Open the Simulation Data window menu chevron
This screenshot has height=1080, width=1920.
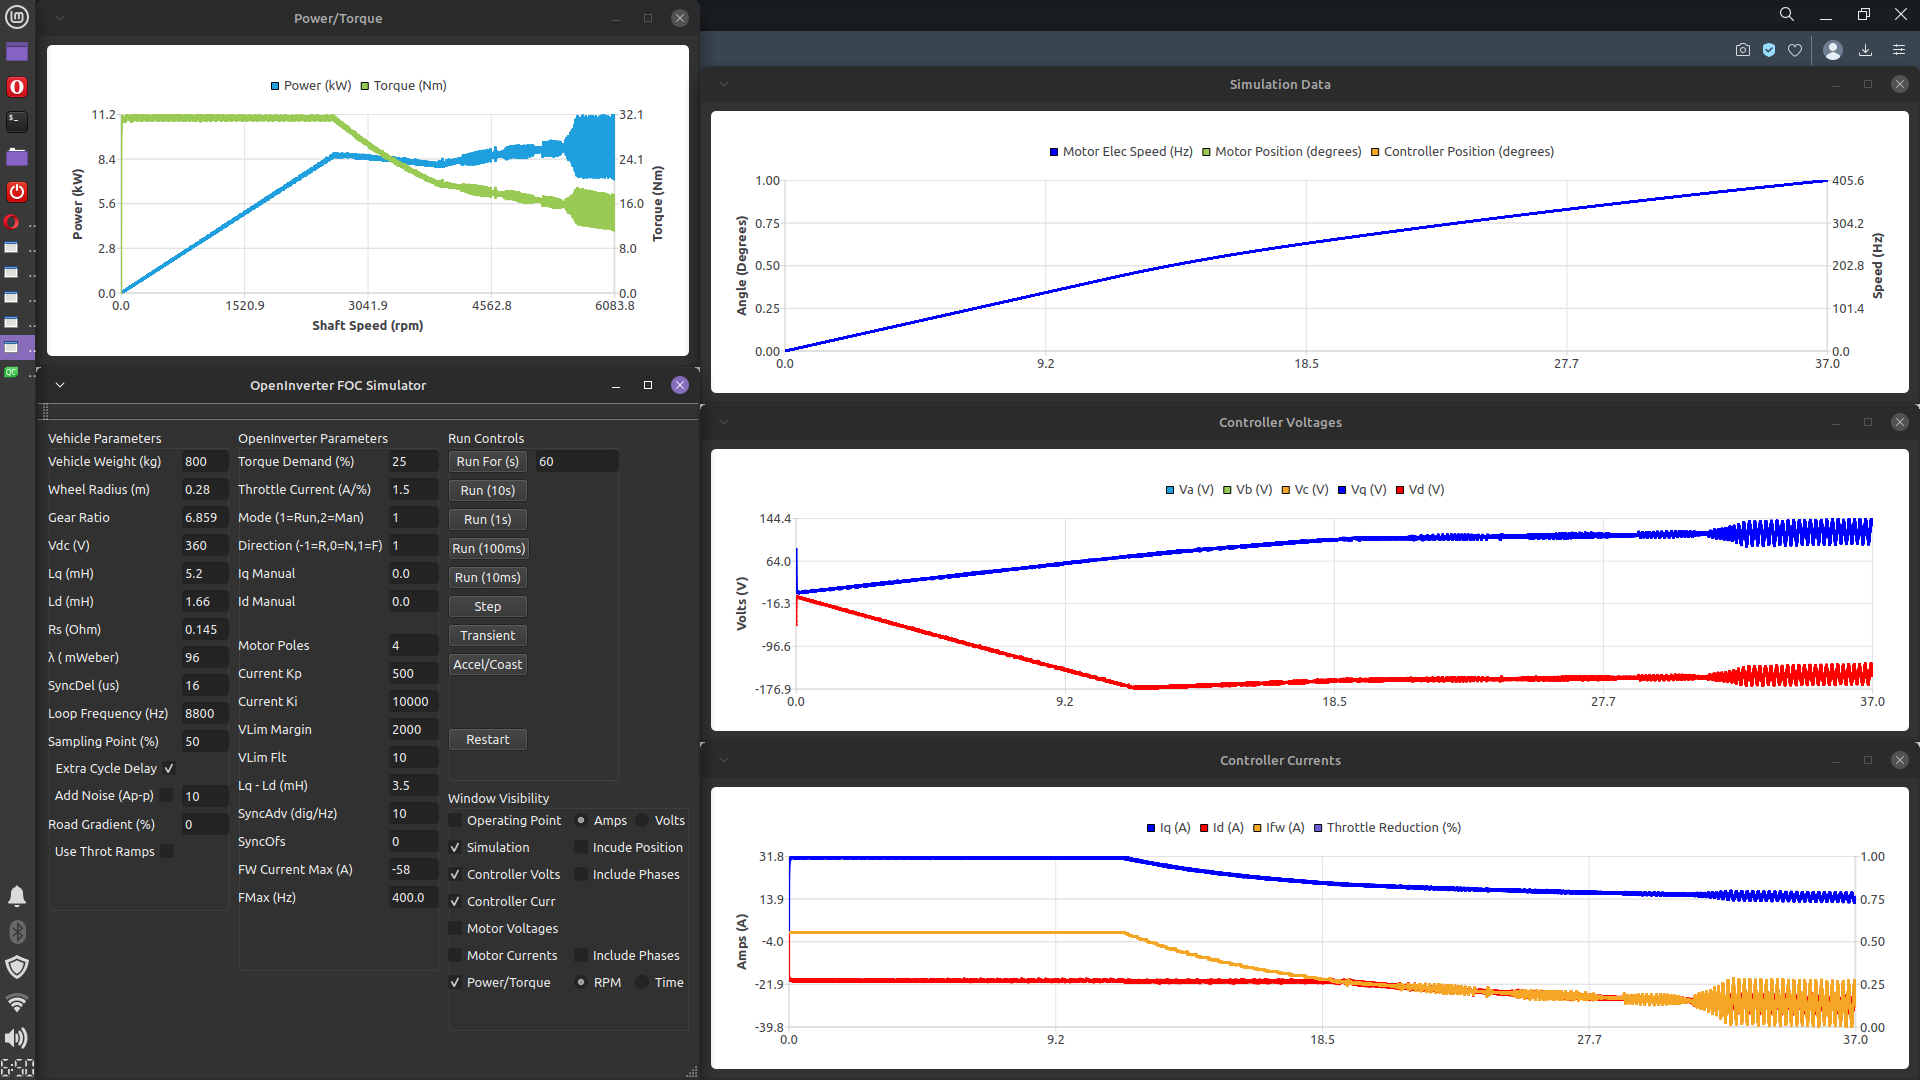click(x=724, y=85)
